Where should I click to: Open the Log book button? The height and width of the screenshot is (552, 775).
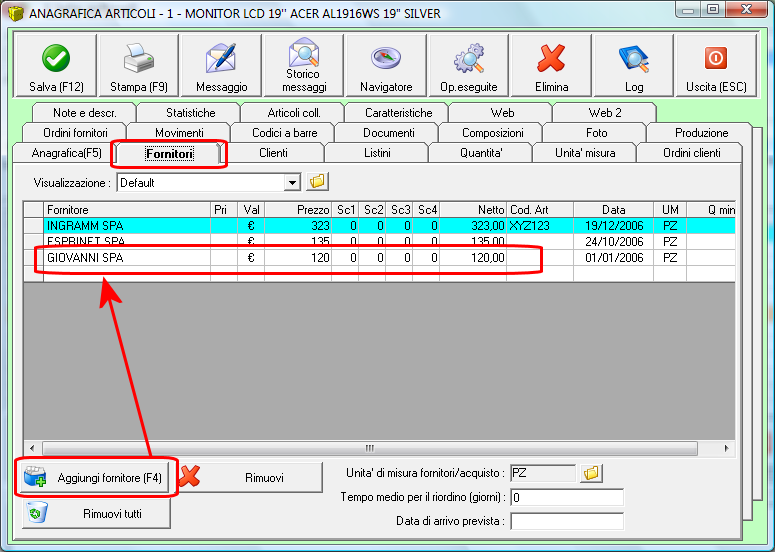point(634,65)
